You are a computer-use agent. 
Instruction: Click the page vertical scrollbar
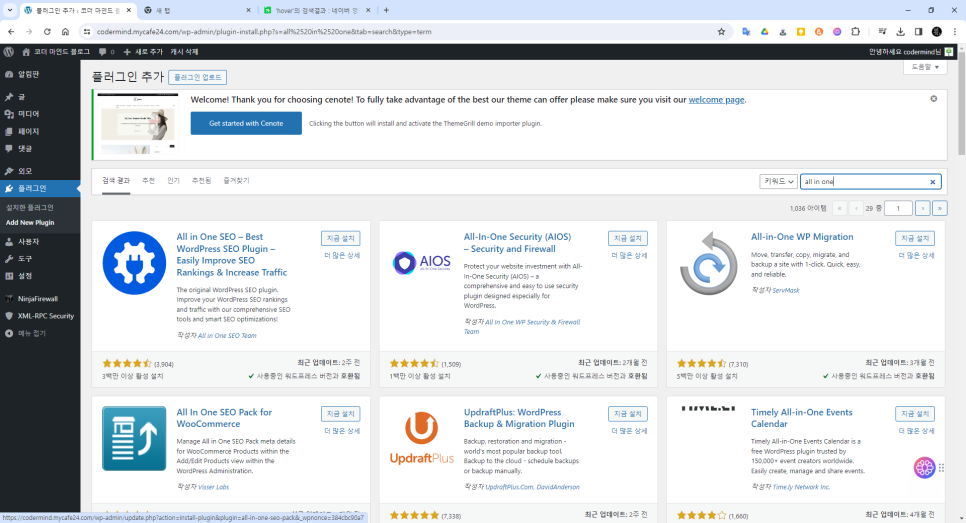(962, 103)
